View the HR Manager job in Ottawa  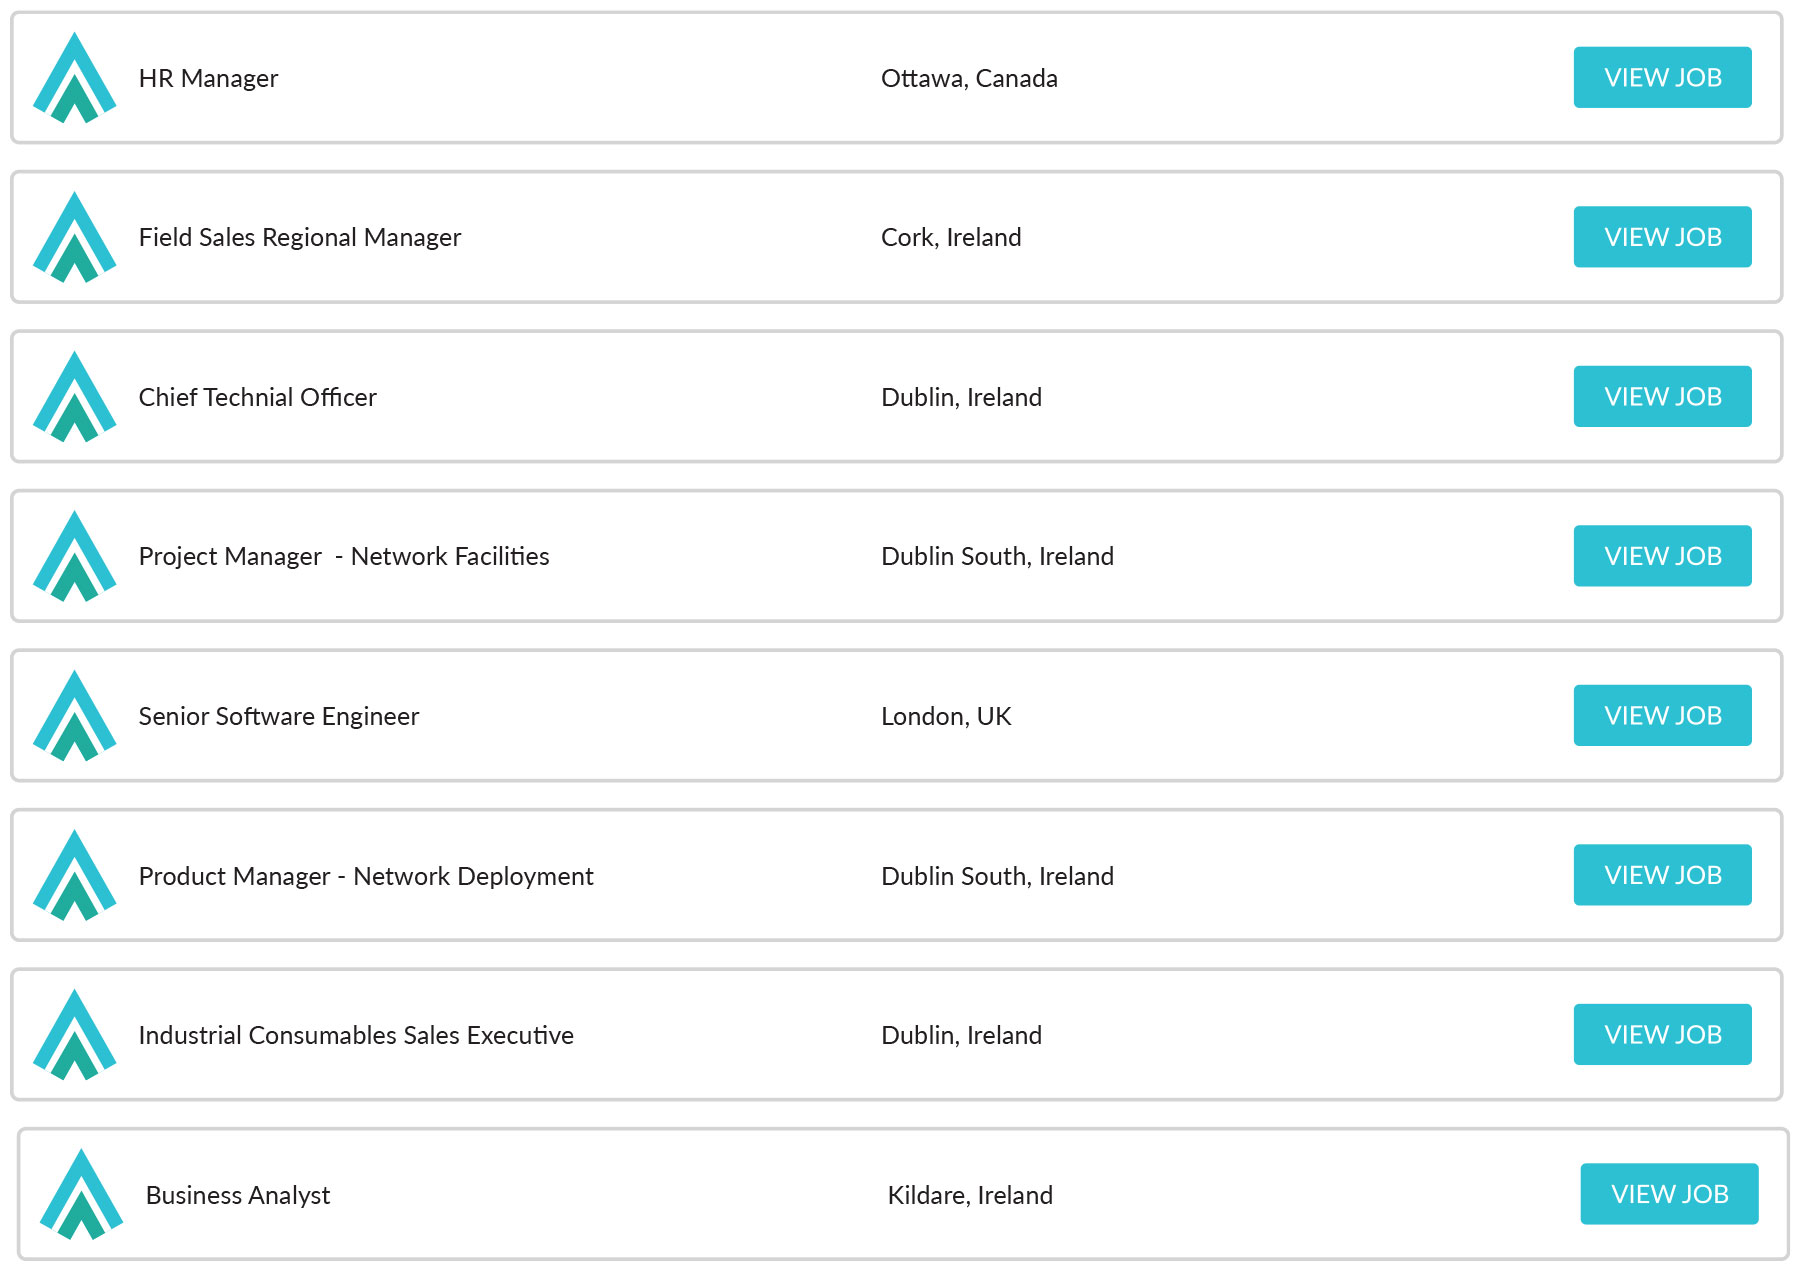(1662, 78)
